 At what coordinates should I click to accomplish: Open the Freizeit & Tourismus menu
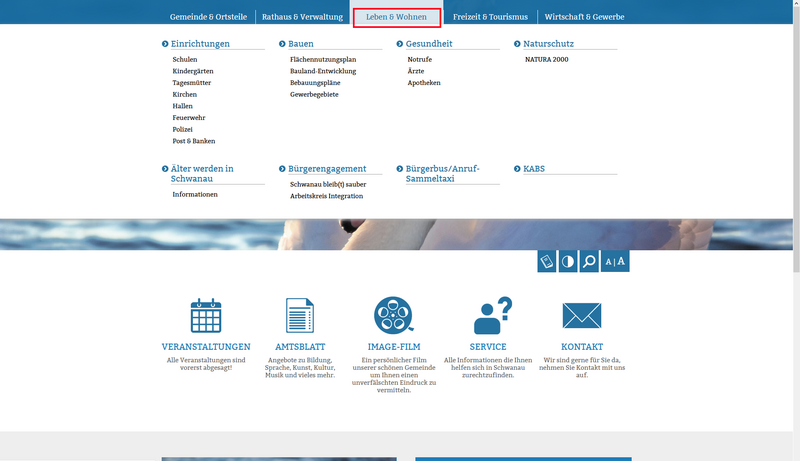pos(490,17)
